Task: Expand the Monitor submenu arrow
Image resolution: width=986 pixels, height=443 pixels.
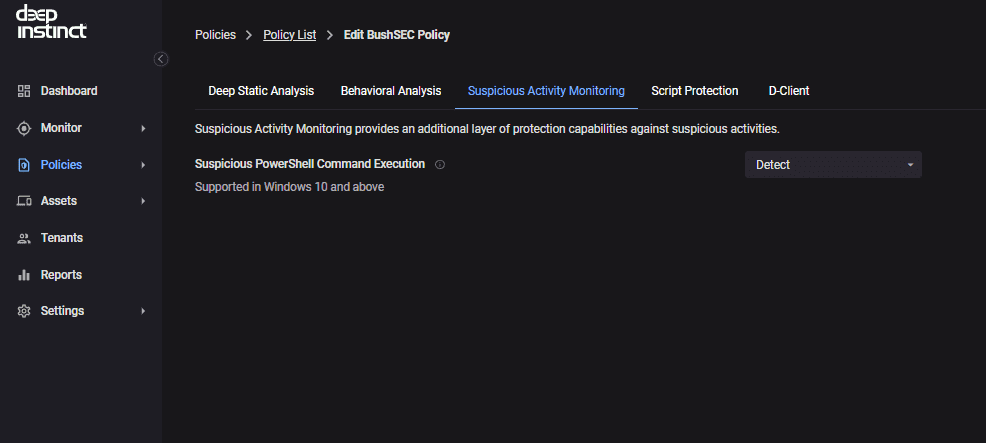Action: pos(143,128)
